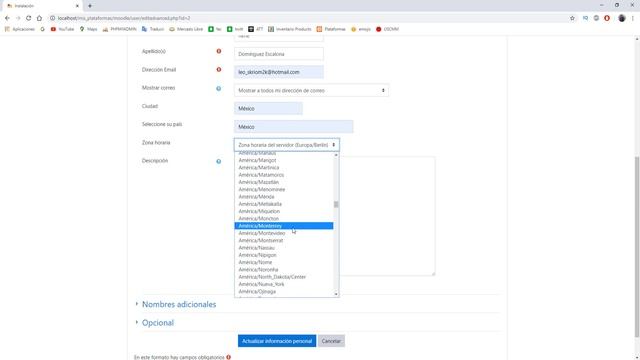Open the Chrome profile avatar

point(622,18)
